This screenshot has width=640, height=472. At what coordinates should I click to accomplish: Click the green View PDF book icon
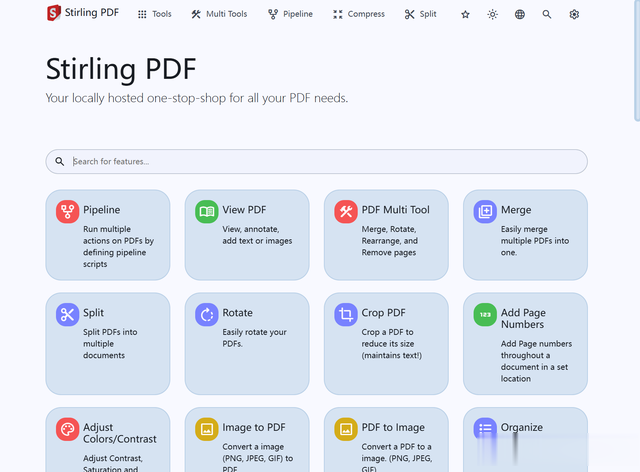click(207, 212)
